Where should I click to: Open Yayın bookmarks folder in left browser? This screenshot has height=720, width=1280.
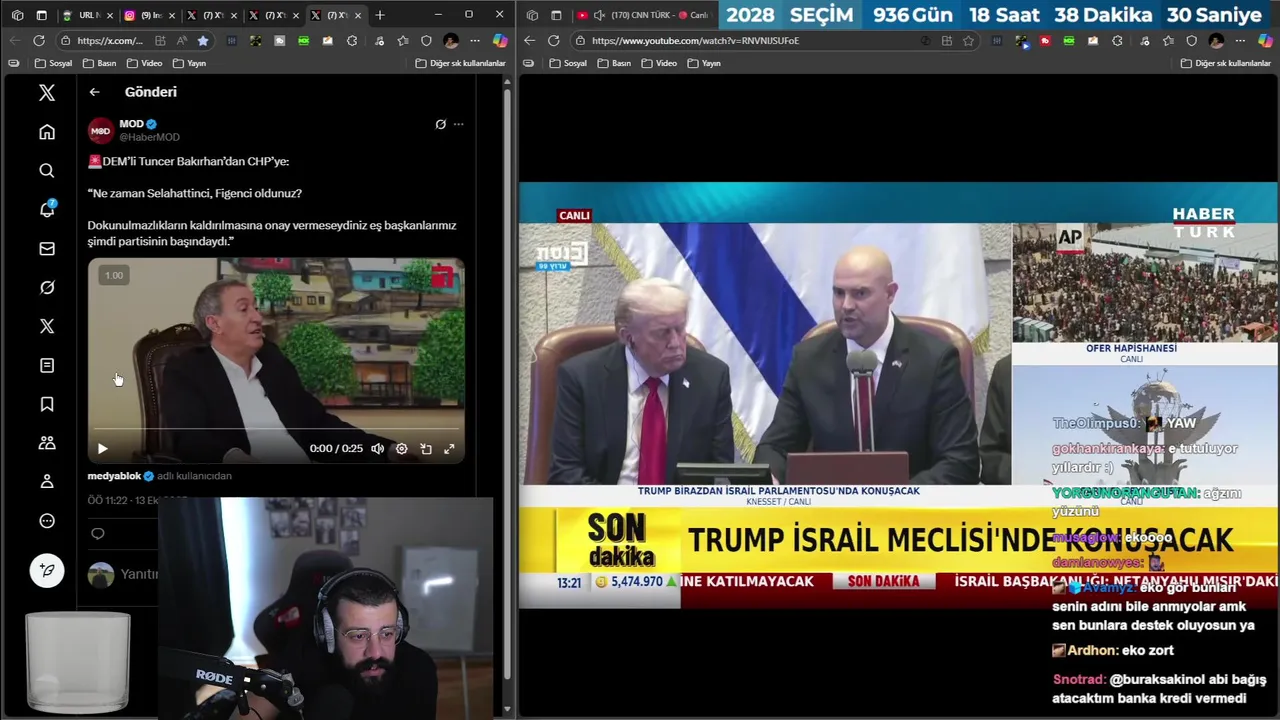click(189, 63)
